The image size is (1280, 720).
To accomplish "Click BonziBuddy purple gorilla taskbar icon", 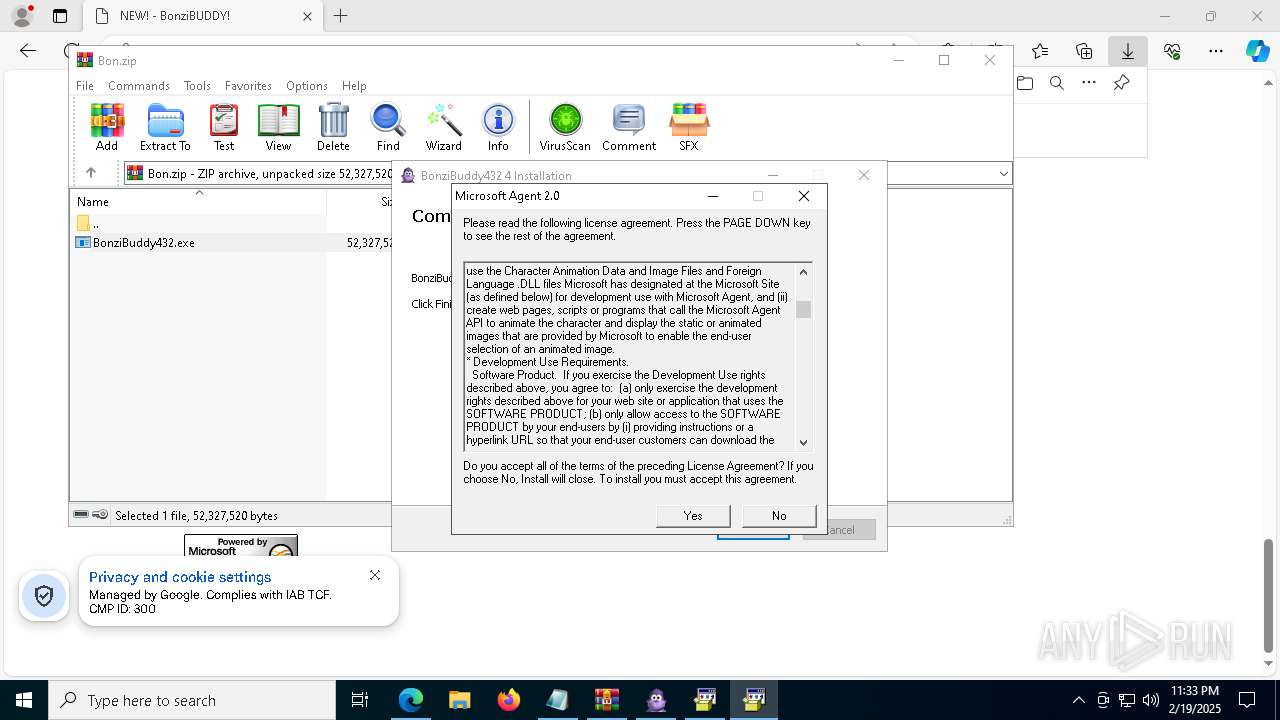I will click(x=656, y=700).
